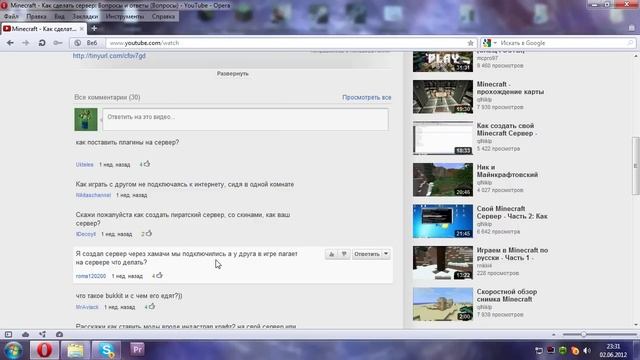The width and height of the screenshot is (640, 360).
Task: Expand description with Развернуть
Action: tap(232, 73)
